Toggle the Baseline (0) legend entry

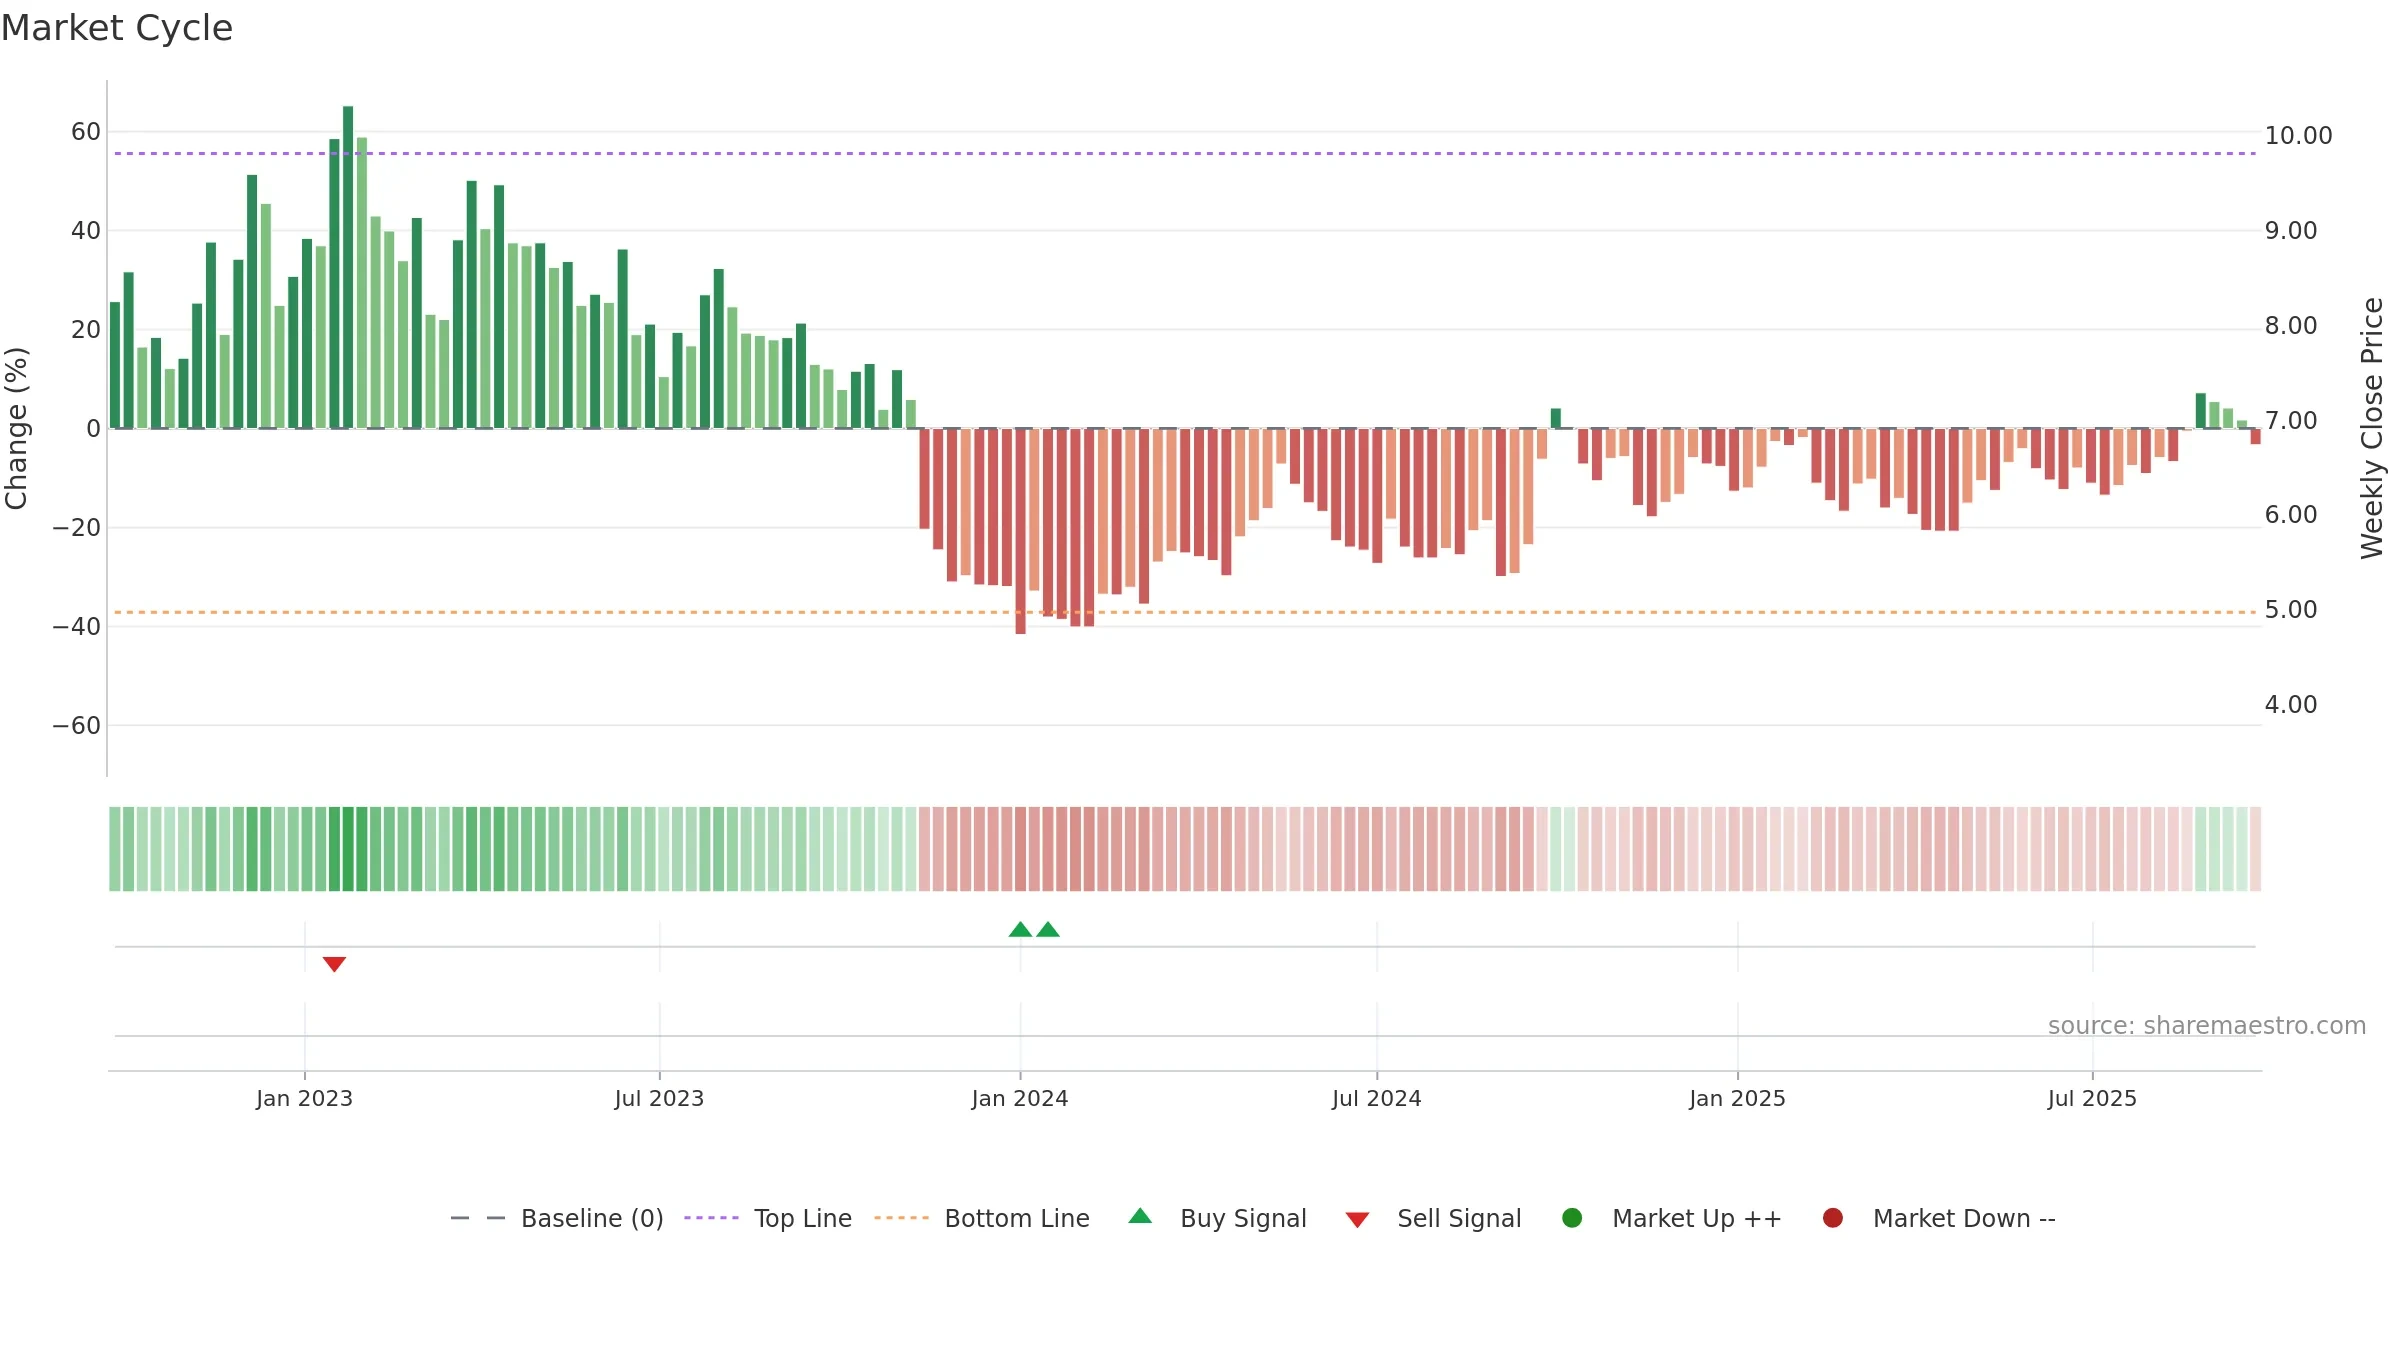pos(557,1218)
